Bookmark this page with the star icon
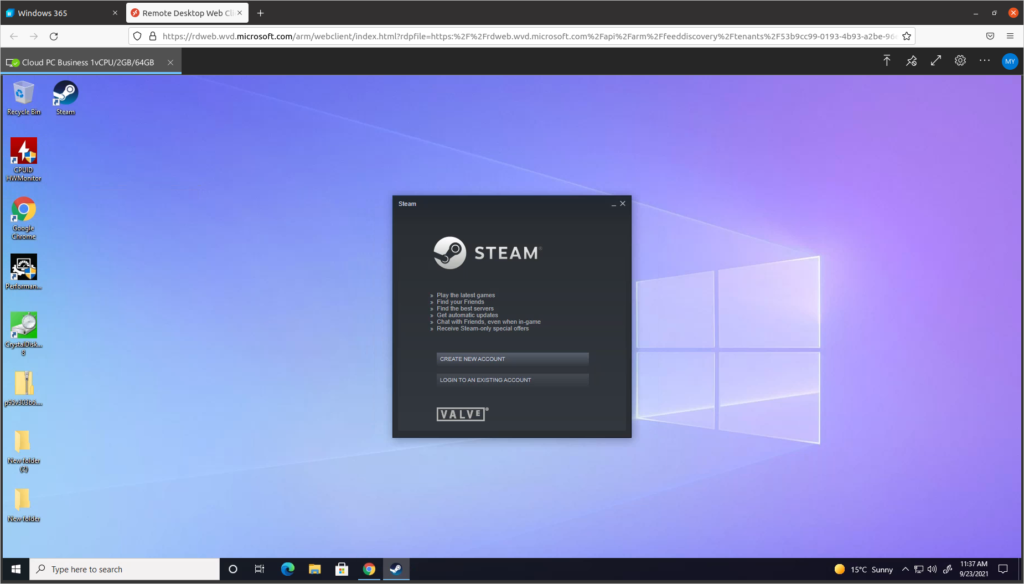Image resolution: width=1024 pixels, height=584 pixels. [906, 37]
